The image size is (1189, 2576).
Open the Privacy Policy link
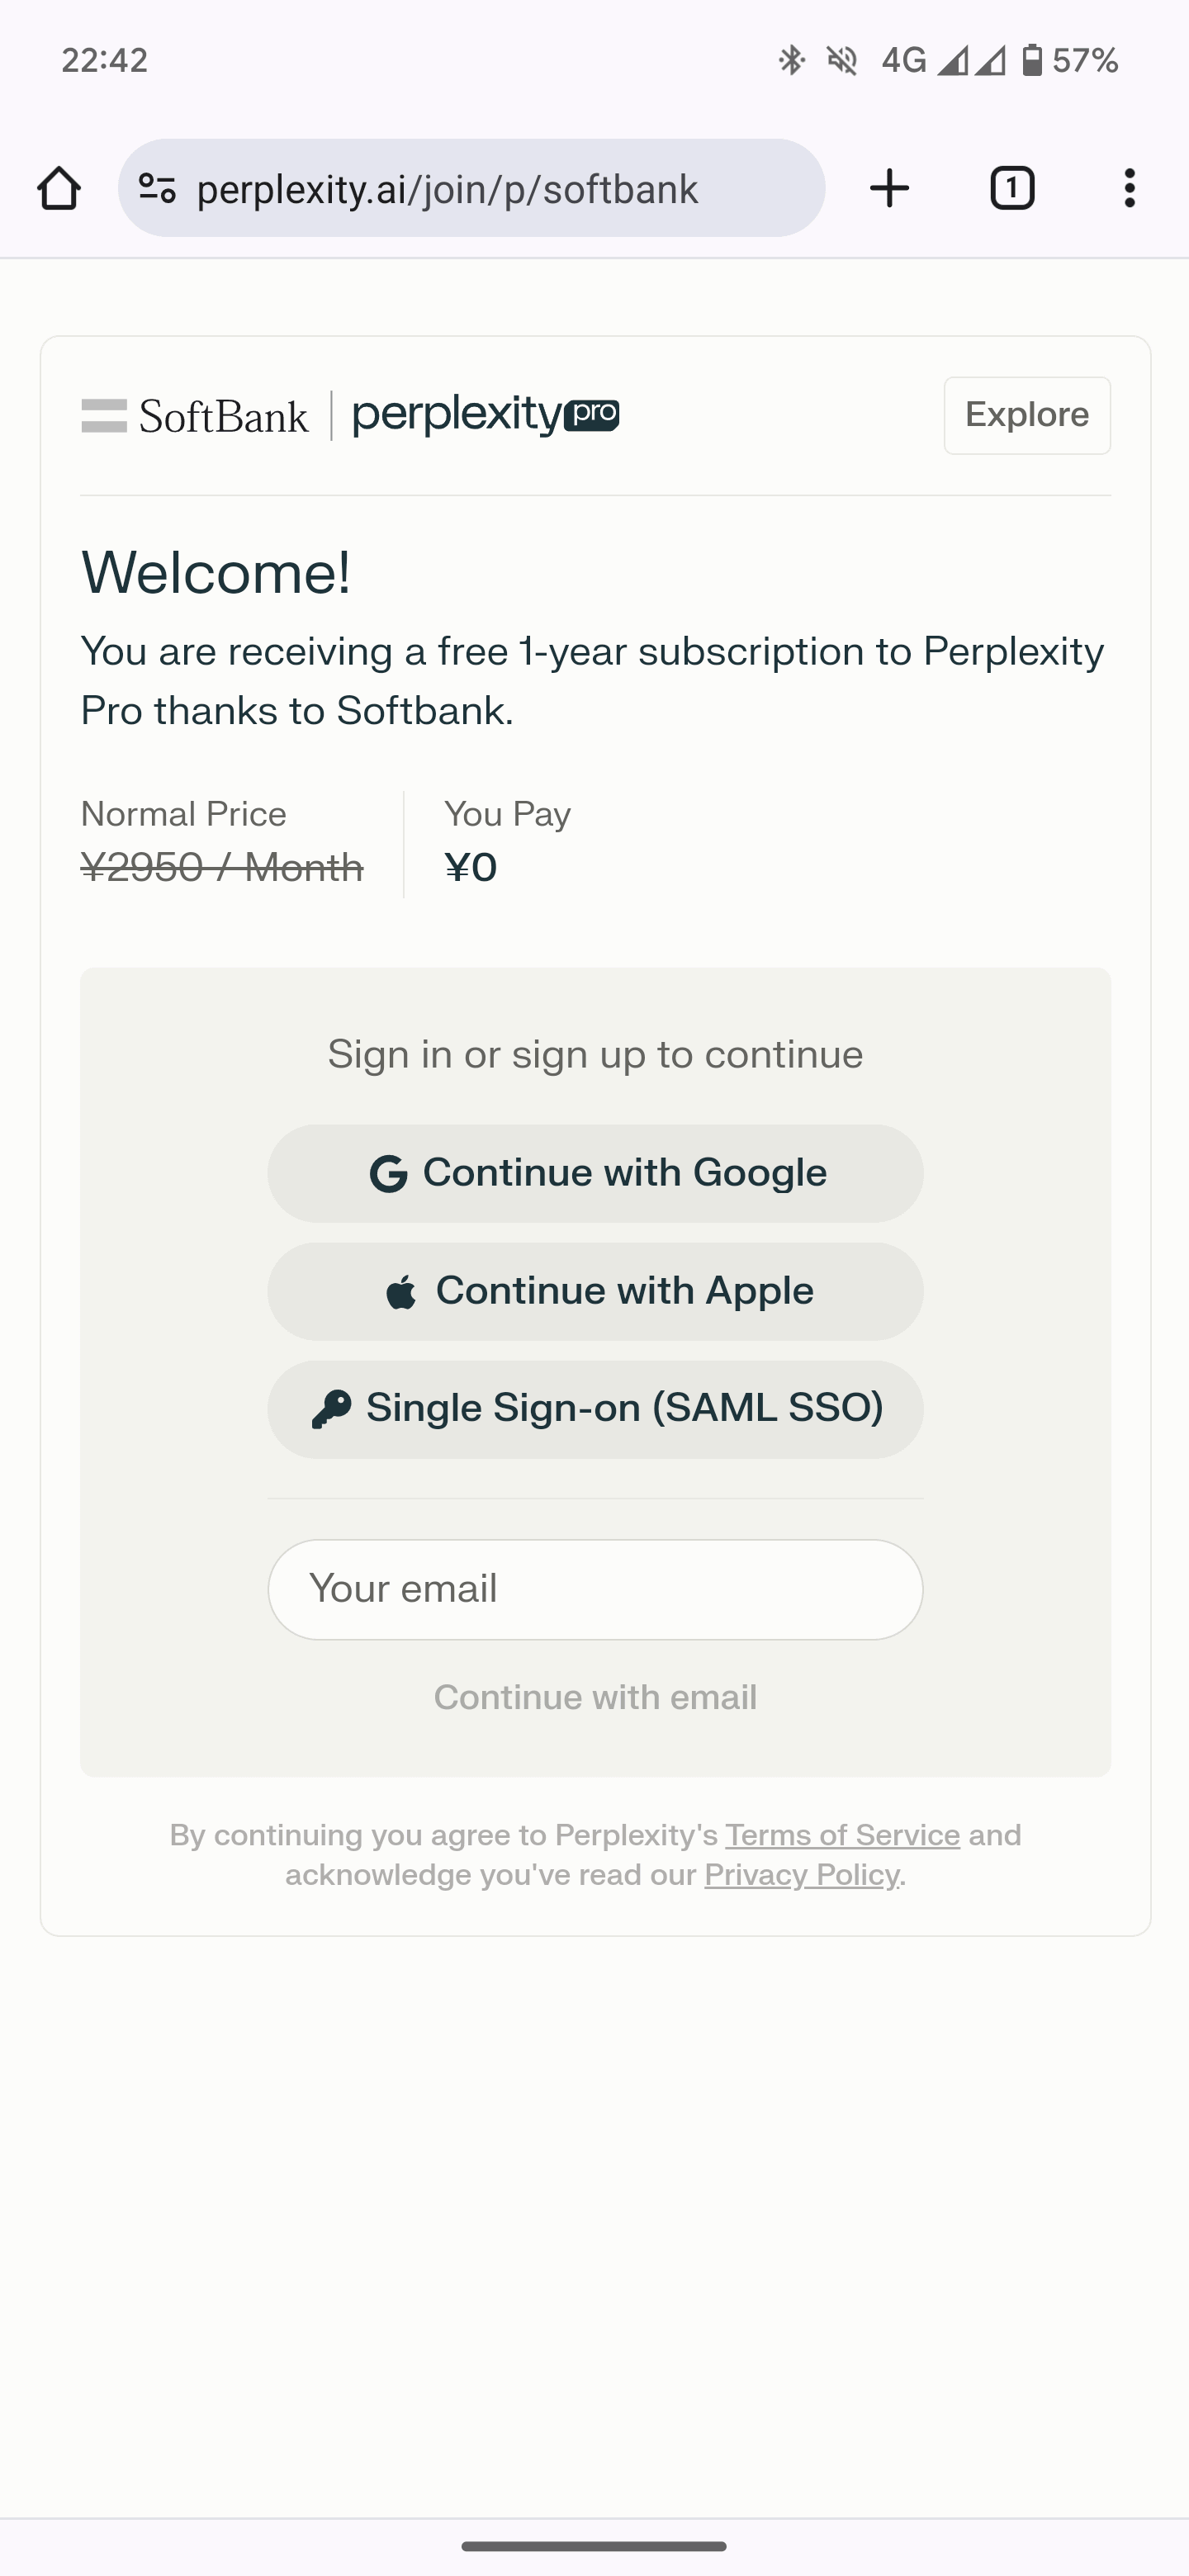point(801,1874)
